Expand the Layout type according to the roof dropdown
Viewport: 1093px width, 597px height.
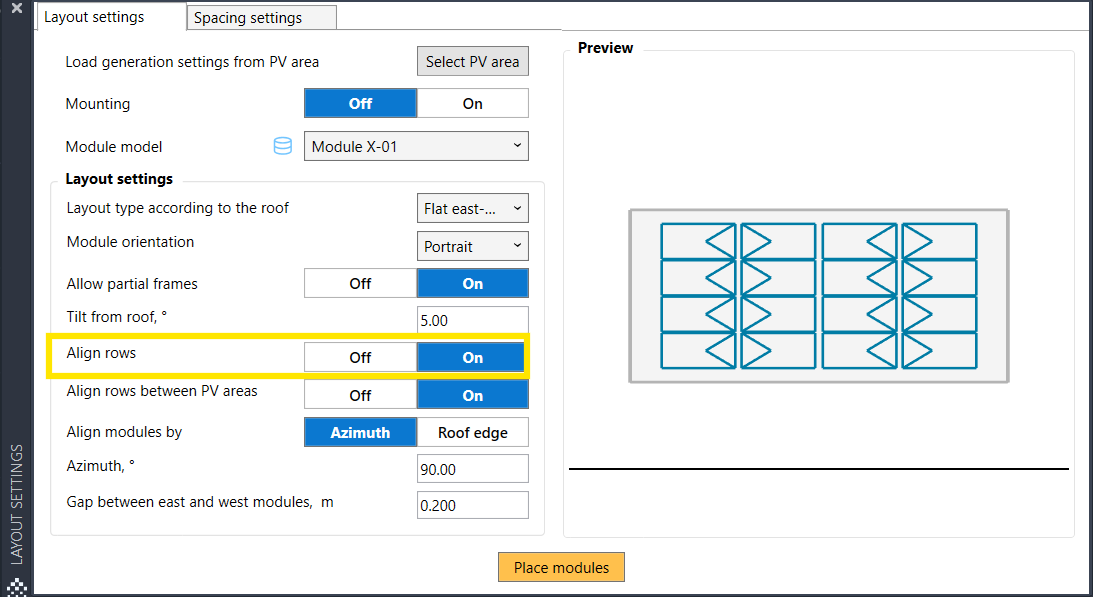pos(473,208)
